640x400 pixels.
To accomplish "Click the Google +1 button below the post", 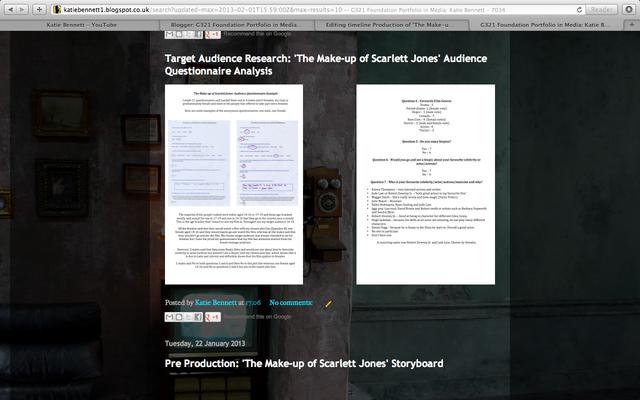I will point(213,317).
